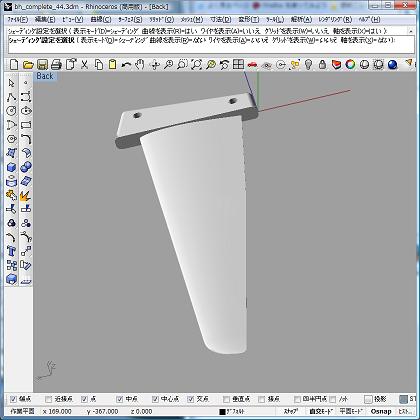Toggle the 中心点 (Center) osnap checkbox
The height and width of the screenshot is (420, 420).
pyautogui.click(x=155, y=399)
